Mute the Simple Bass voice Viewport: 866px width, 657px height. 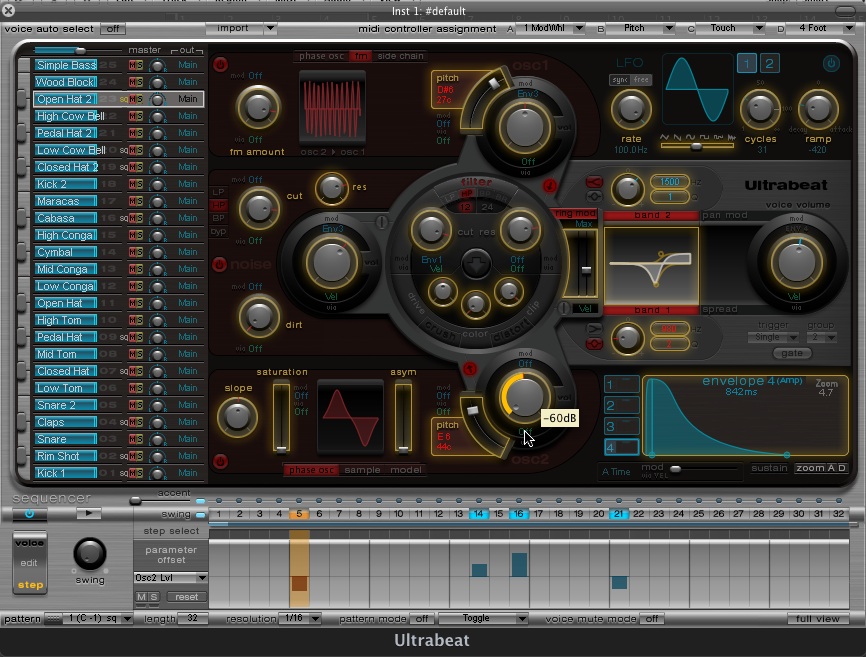tap(130, 65)
